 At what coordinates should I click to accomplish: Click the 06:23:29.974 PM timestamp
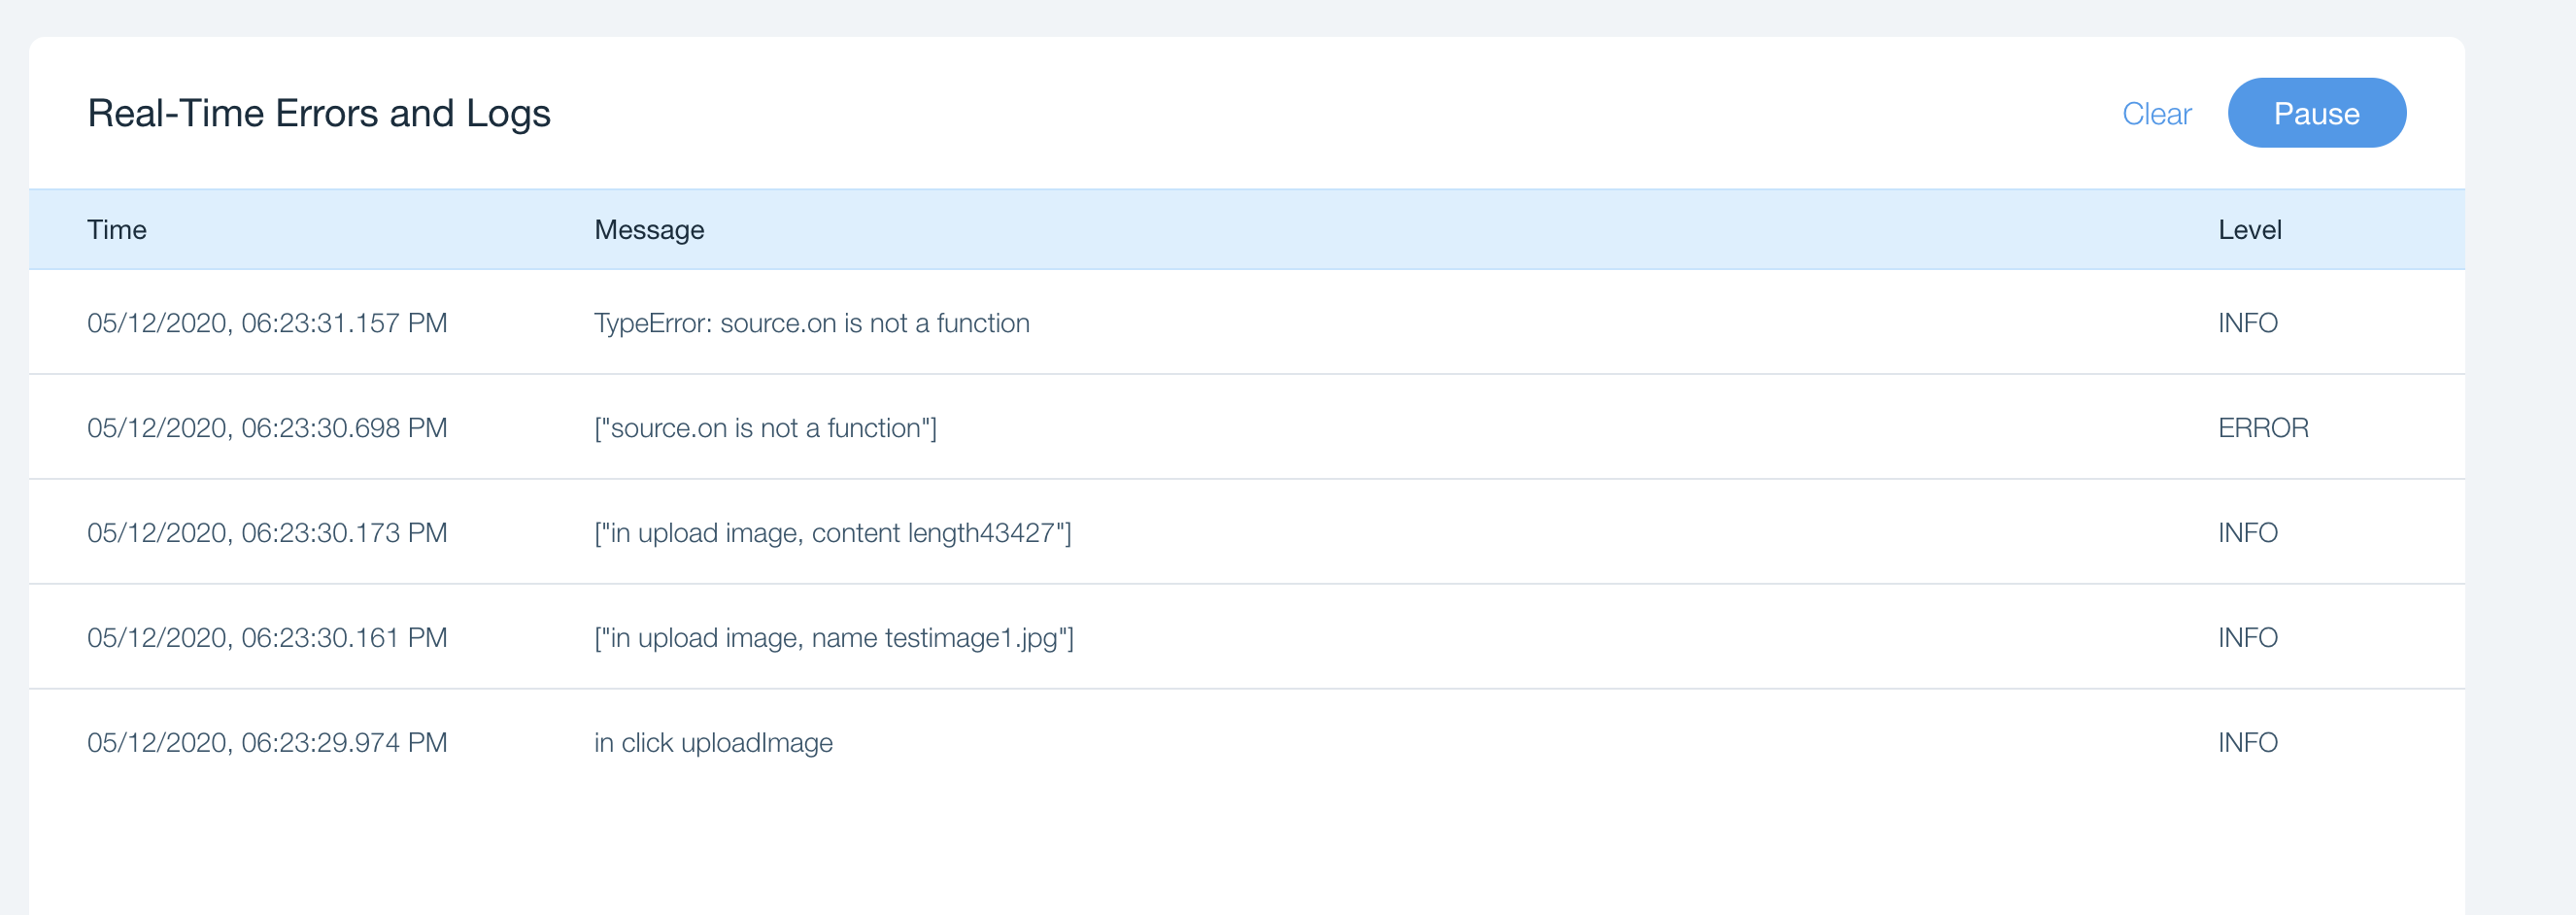pos(267,743)
